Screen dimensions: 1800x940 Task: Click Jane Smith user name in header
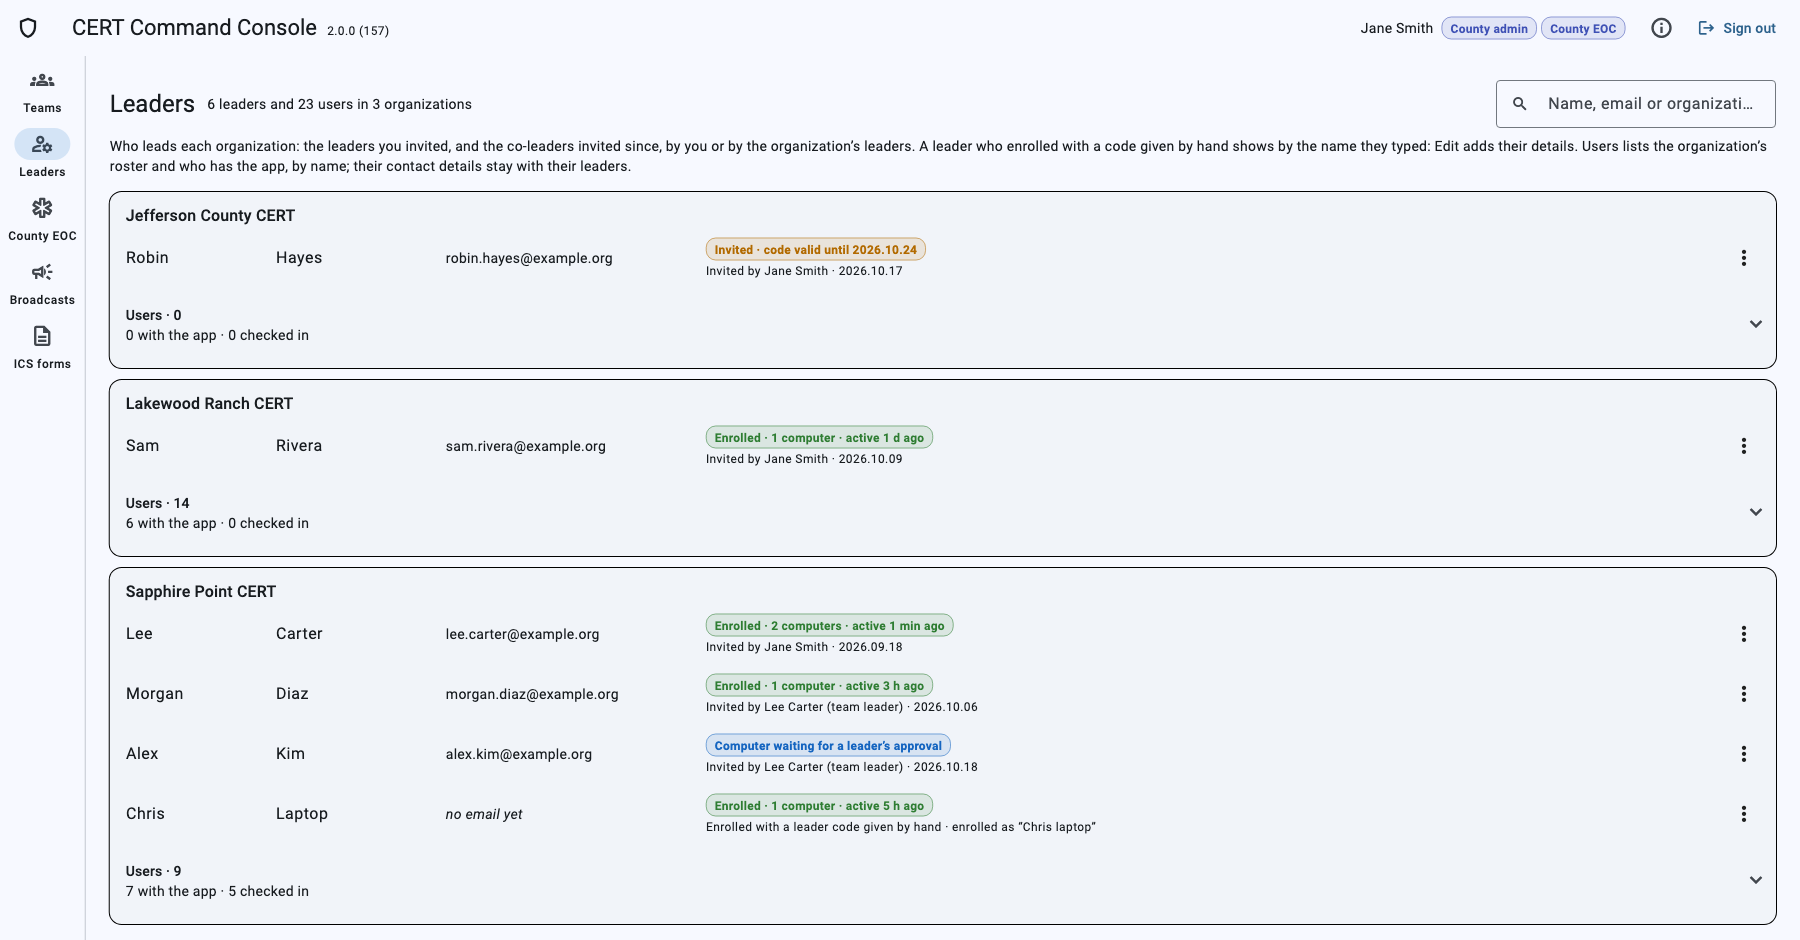1396,28
